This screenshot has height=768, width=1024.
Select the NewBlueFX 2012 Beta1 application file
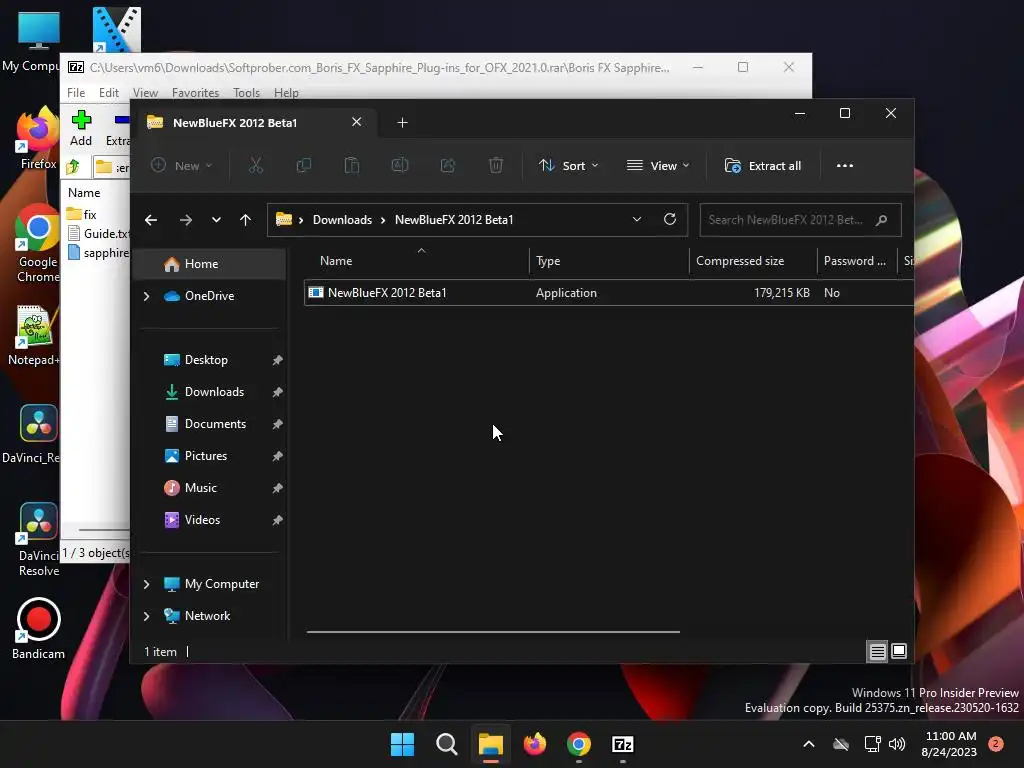pyautogui.click(x=609, y=293)
